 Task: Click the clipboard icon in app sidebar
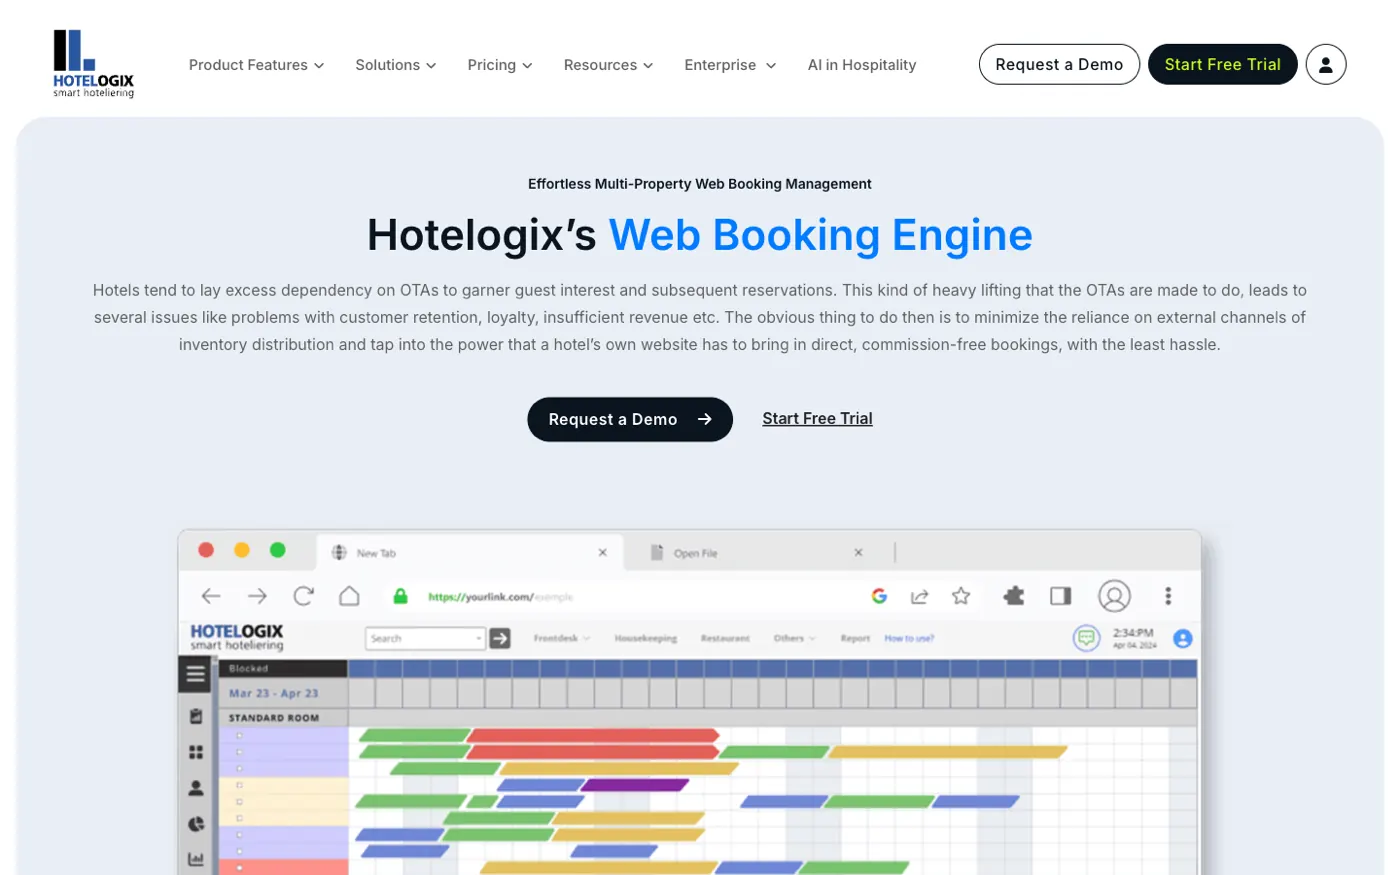[x=196, y=716]
